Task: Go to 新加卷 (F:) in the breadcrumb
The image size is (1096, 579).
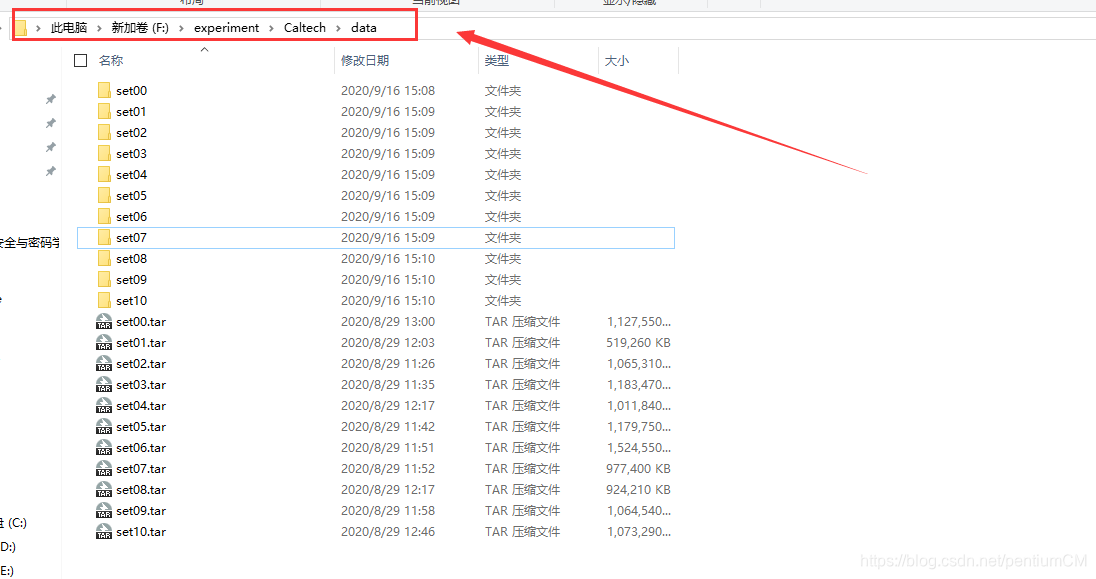Action: [x=140, y=28]
